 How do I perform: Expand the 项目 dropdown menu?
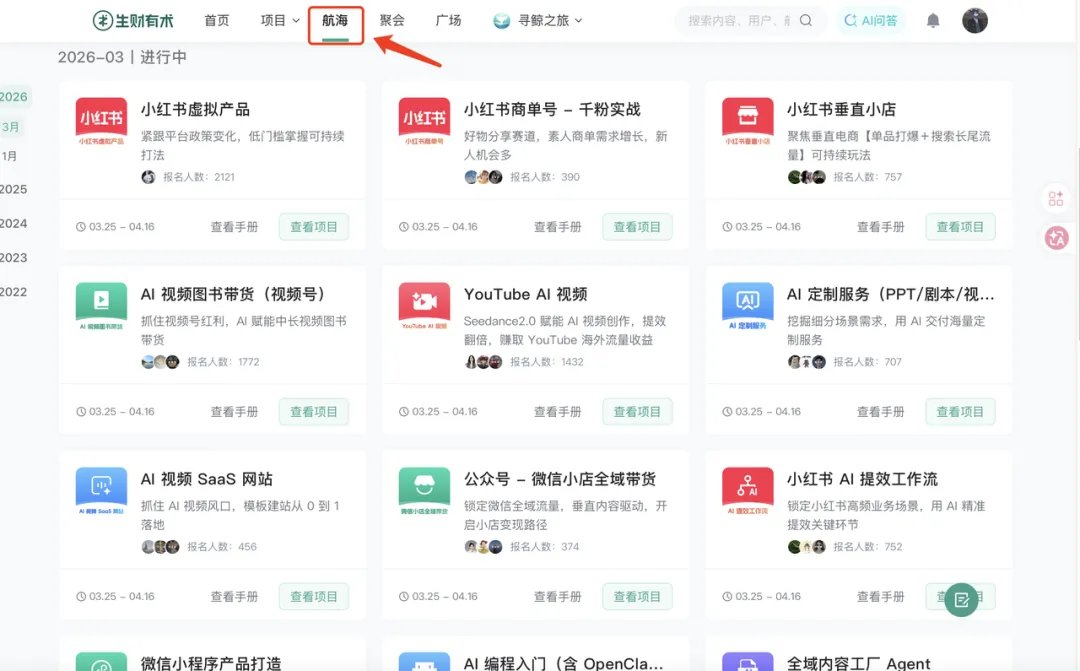pyautogui.click(x=280, y=21)
